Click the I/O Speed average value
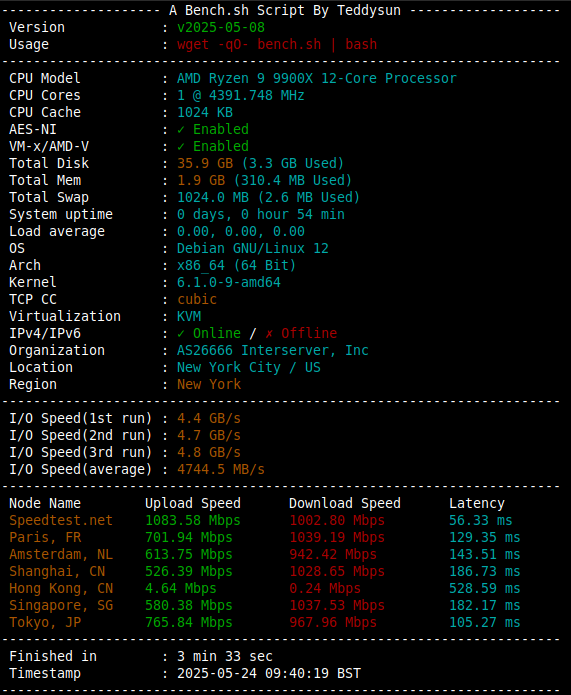The height and width of the screenshot is (695, 571). tap(221, 469)
